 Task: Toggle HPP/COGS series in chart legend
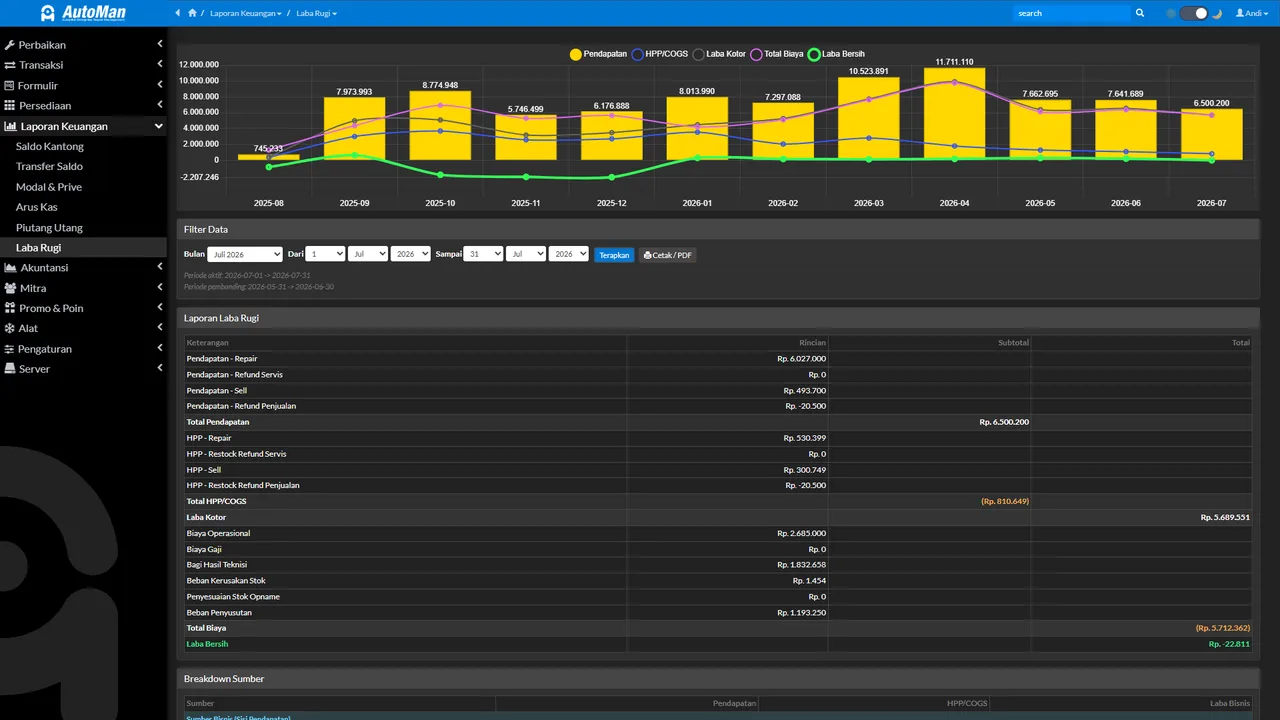pos(660,54)
